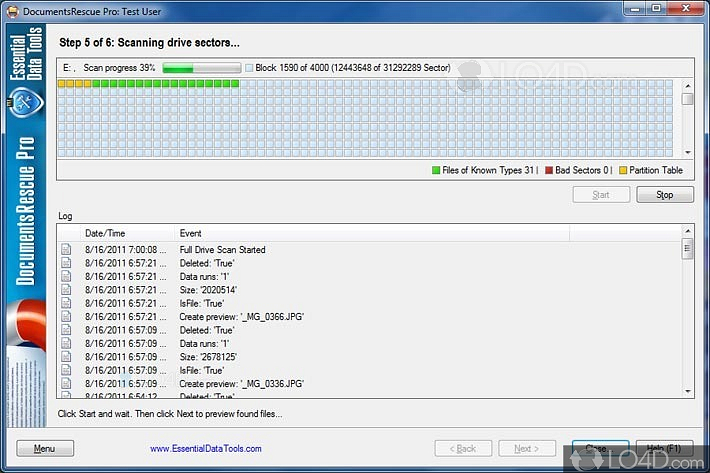710x473 pixels.
Task: Click the 'Partition Table' legend label
Action: 656,170
